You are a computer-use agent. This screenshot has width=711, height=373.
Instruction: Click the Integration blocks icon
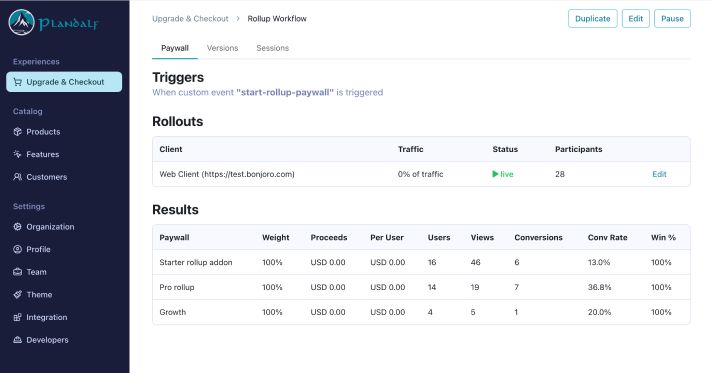[x=18, y=317]
